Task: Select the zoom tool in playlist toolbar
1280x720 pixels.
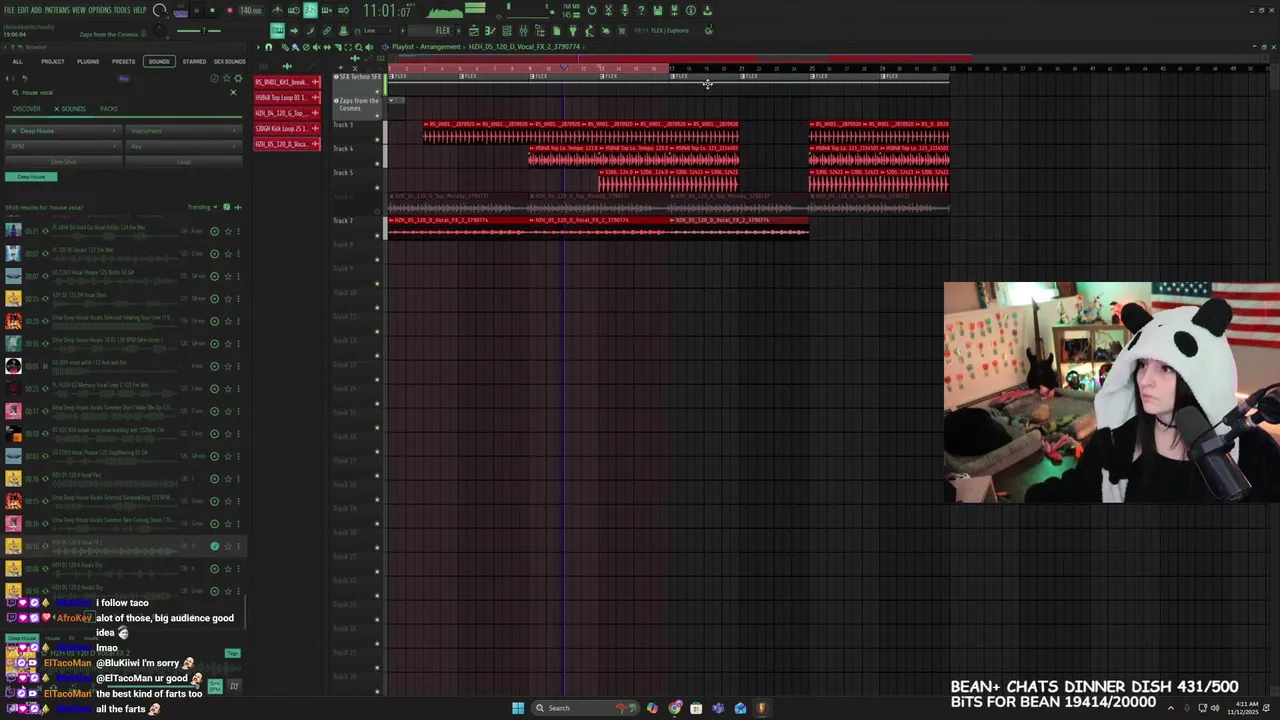Action: click(358, 47)
